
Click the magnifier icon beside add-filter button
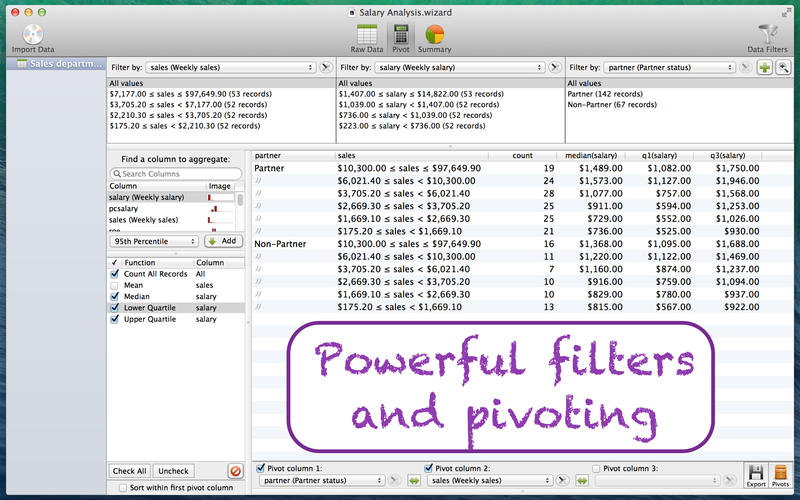coord(783,67)
